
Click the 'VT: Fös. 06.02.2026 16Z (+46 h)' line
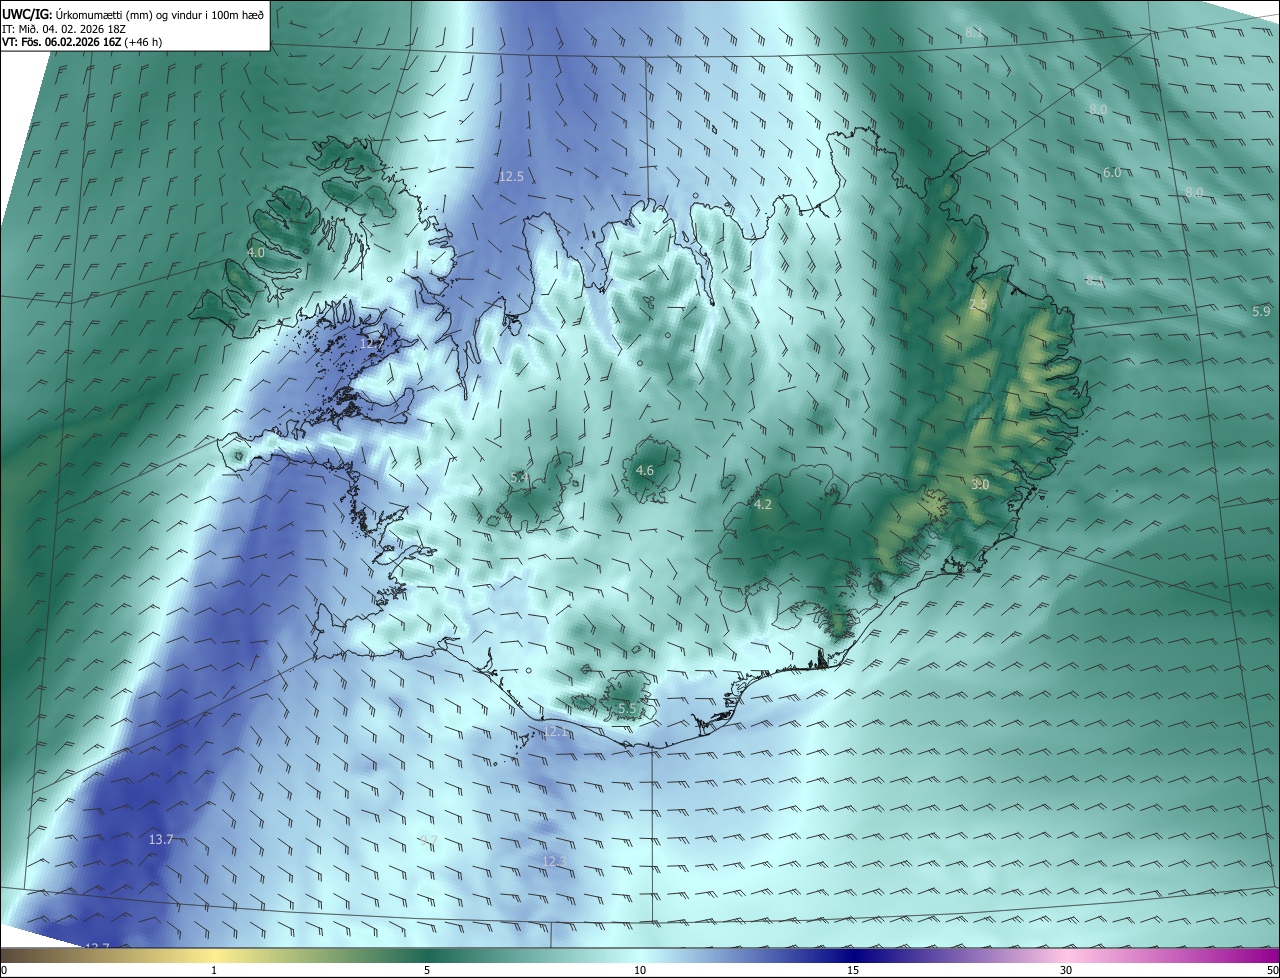pos(82,42)
